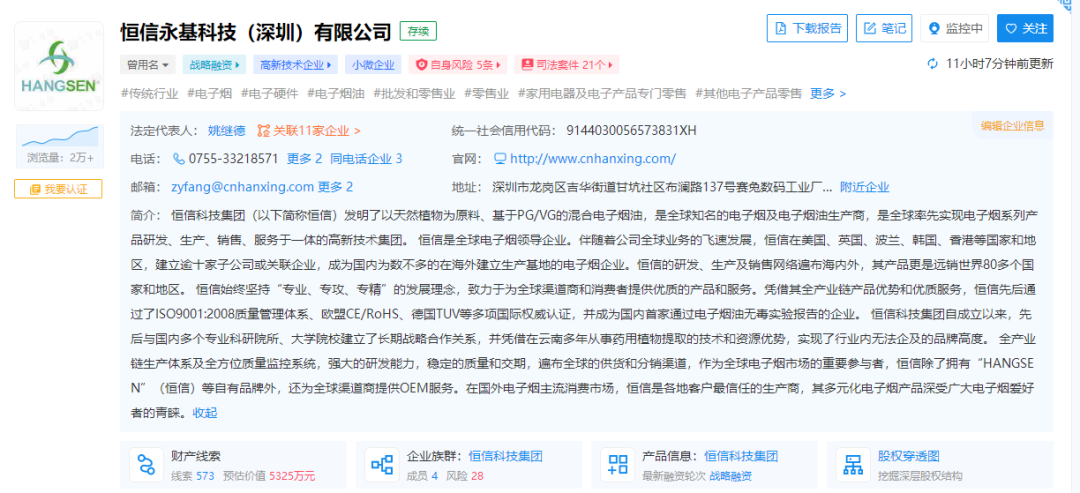Open 恒信科技集团 in 产品信息

click(741, 456)
